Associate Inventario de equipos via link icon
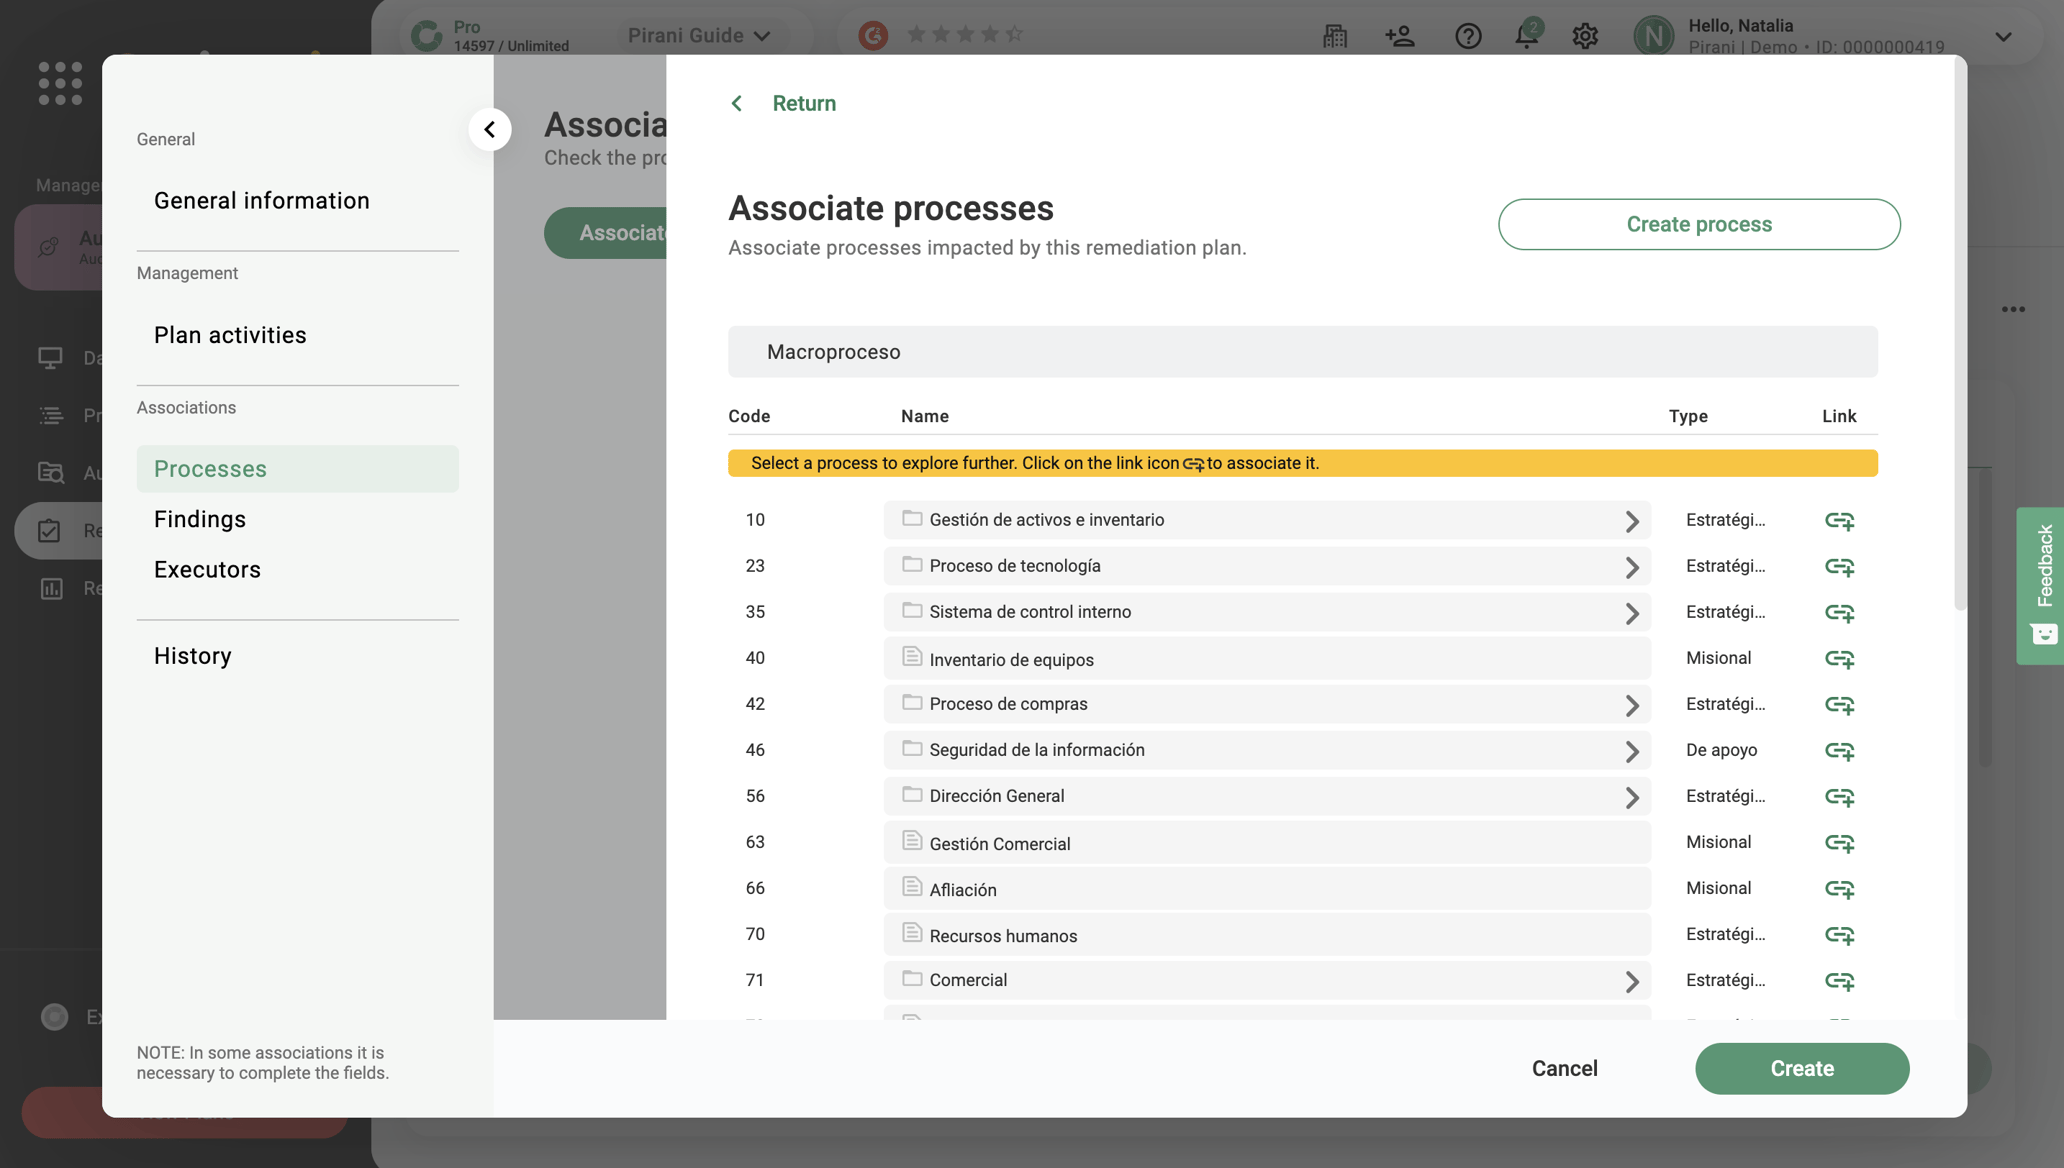This screenshot has width=2064, height=1168. (1839, 658)
